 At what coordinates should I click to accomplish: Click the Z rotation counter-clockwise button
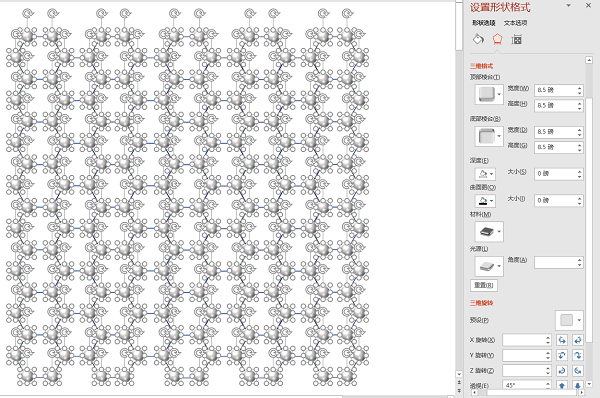point(578,370)
